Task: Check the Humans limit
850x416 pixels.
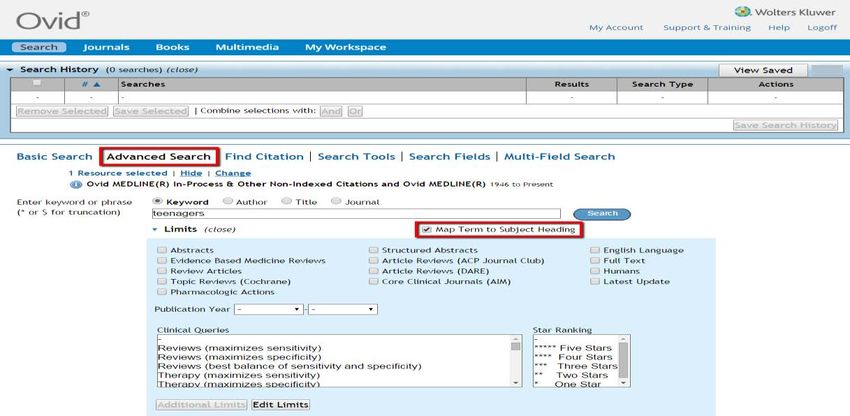Action: tap(595, 271)
